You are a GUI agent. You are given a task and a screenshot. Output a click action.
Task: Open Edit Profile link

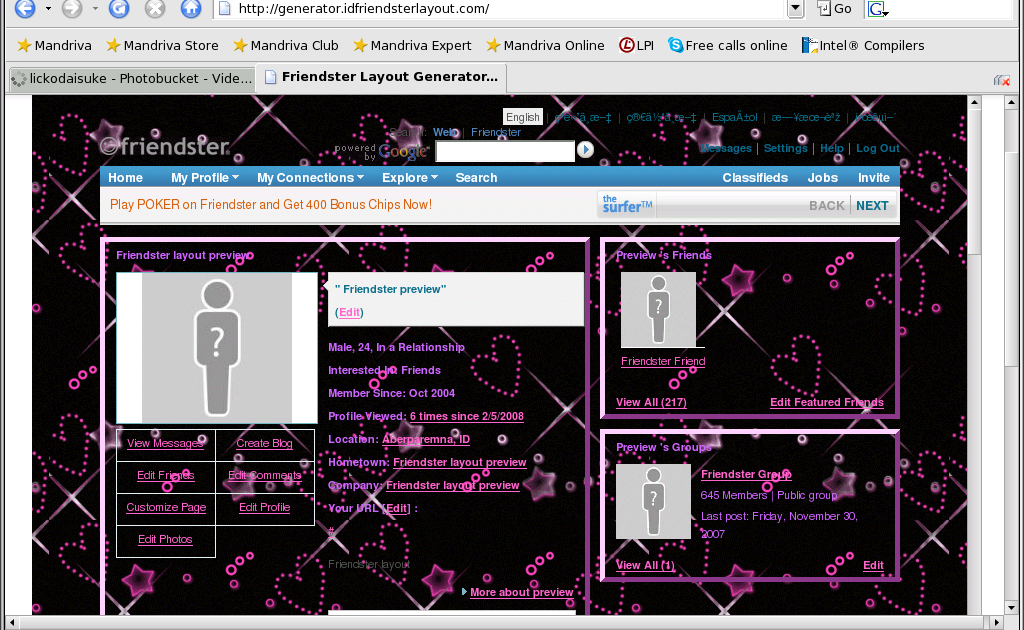264,507
